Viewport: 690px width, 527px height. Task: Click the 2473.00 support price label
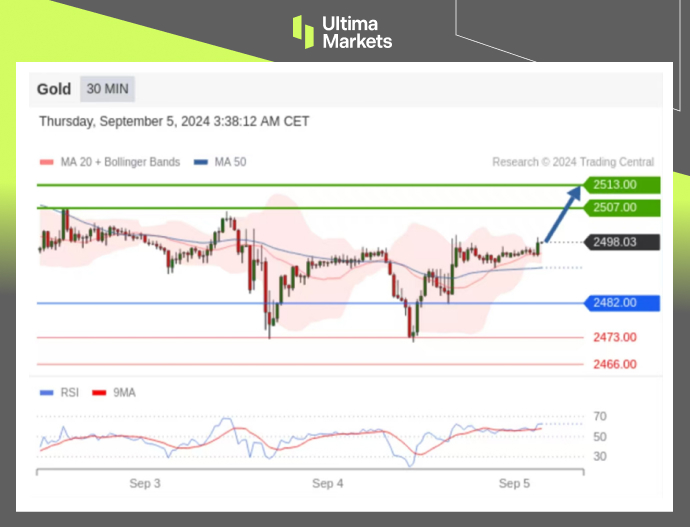click(614, 338)
